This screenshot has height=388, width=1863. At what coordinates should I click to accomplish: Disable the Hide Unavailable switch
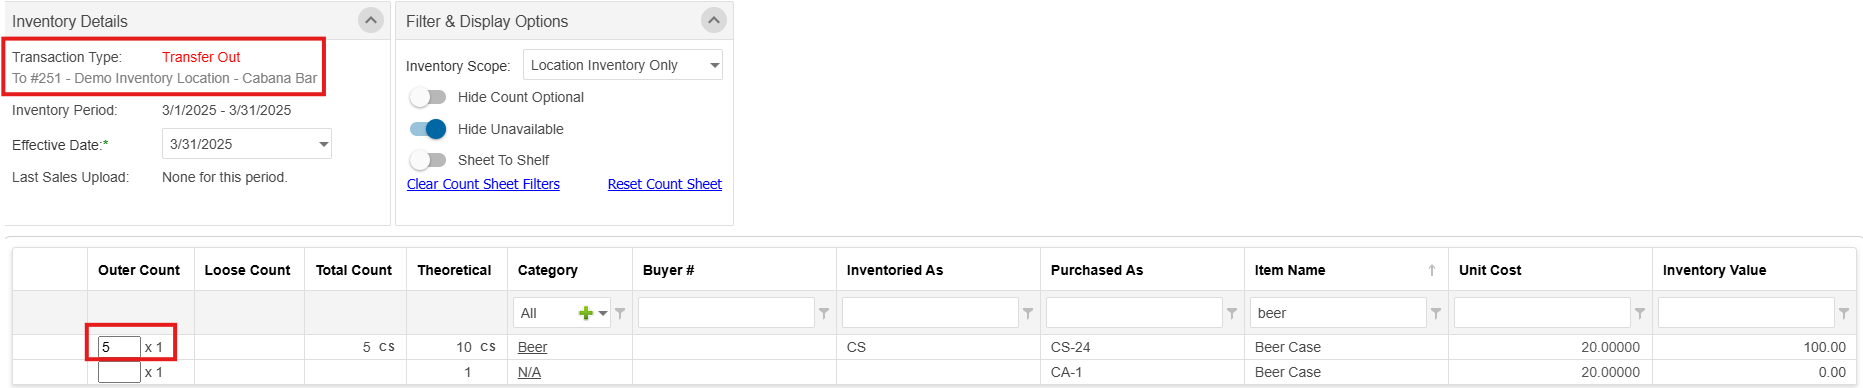coord(428,129)
